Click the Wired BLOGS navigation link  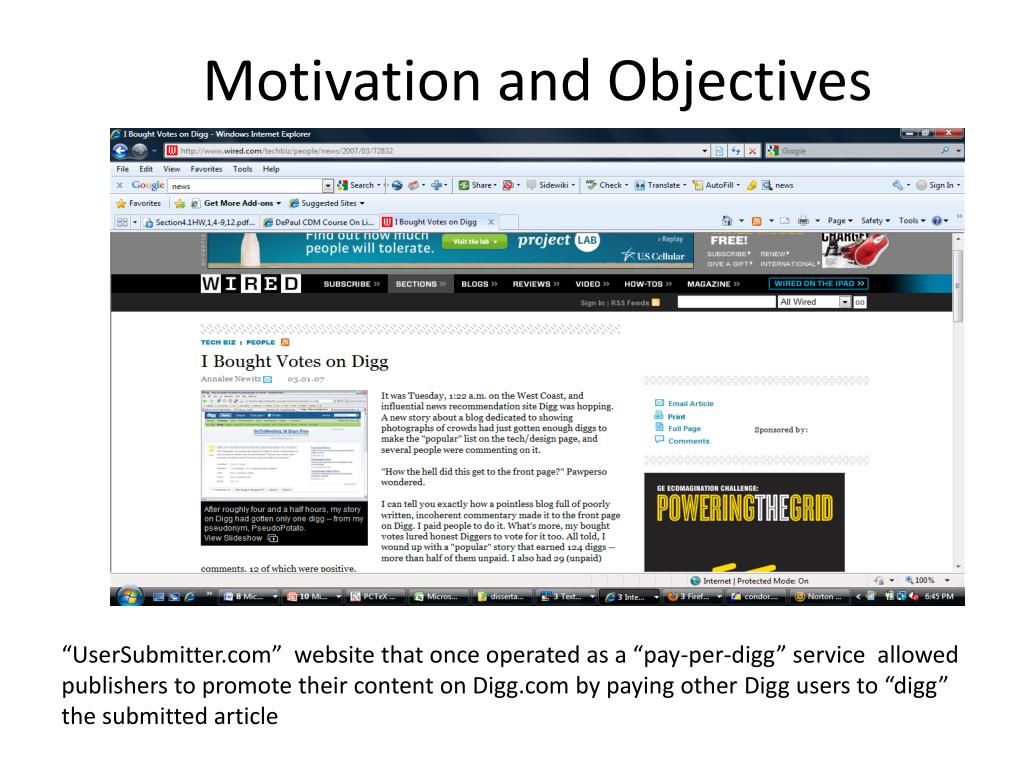click(479, 284)
